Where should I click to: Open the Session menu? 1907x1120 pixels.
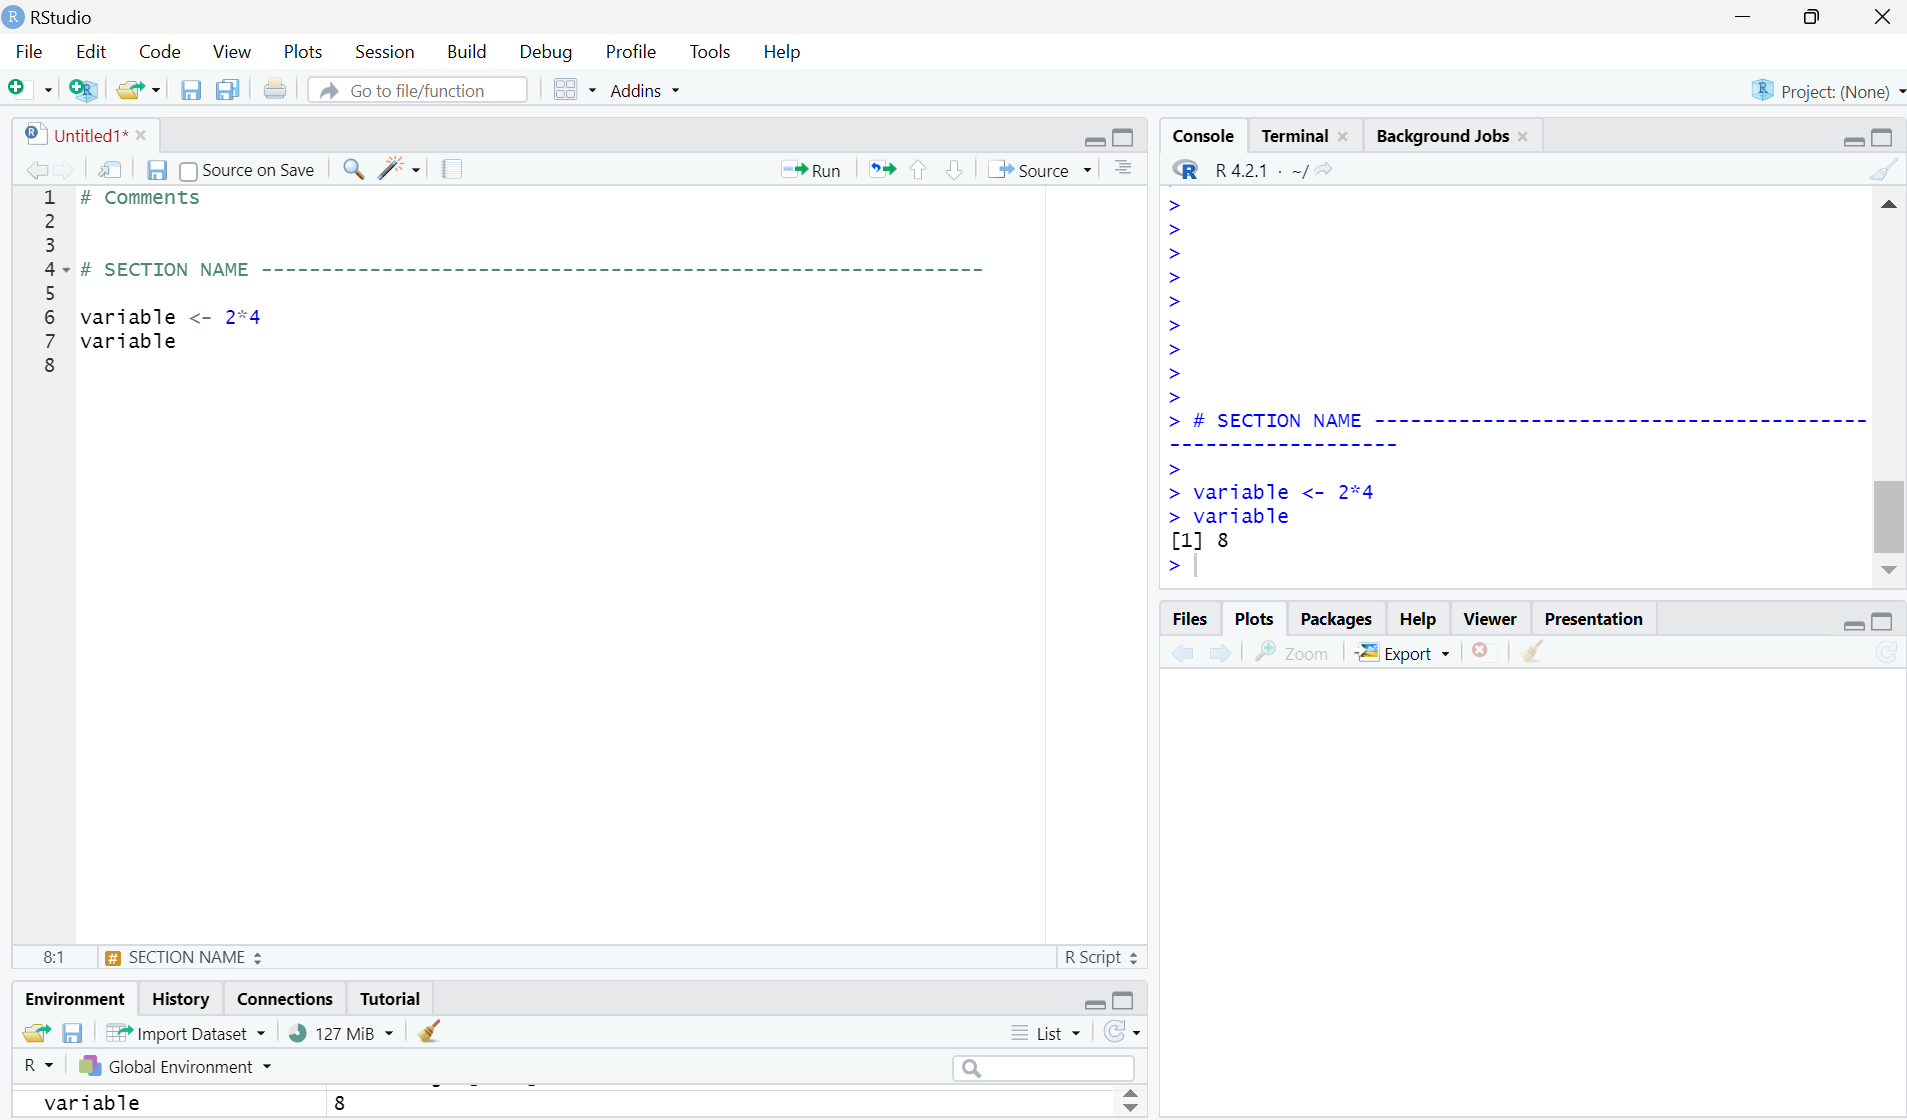click(384, 51)
